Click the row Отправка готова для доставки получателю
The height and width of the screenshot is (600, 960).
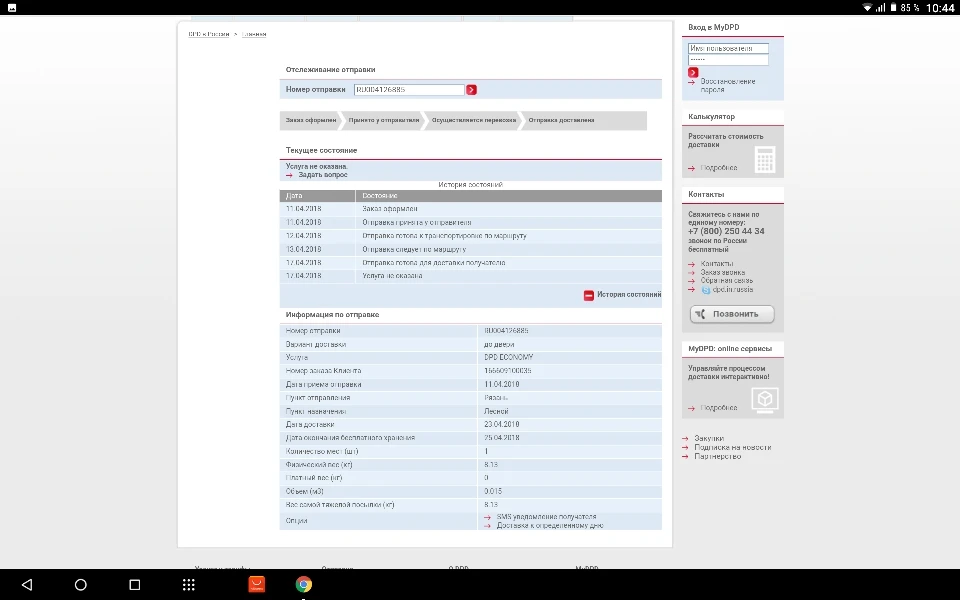click(x=471, y=263)
